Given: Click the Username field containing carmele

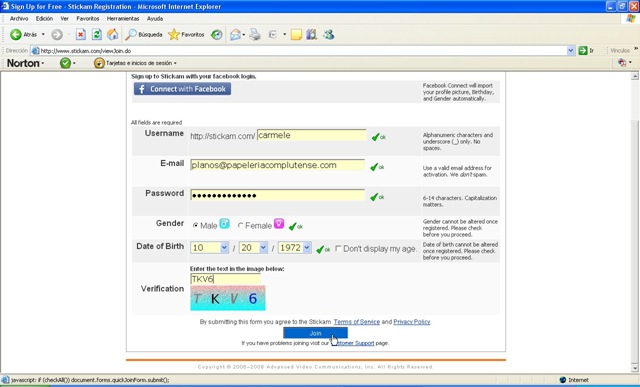Looking at the screenshot, I should (x=312, y=135).
